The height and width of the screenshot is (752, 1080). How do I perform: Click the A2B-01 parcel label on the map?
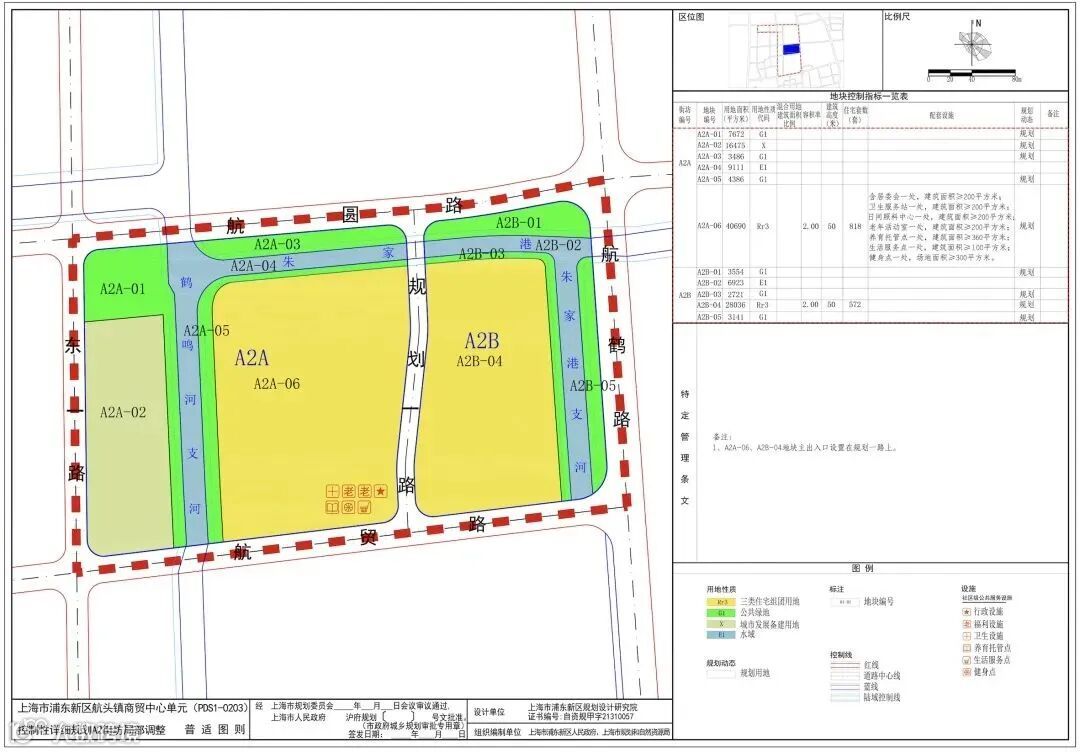pyautogui.click(x=519, y=222)
